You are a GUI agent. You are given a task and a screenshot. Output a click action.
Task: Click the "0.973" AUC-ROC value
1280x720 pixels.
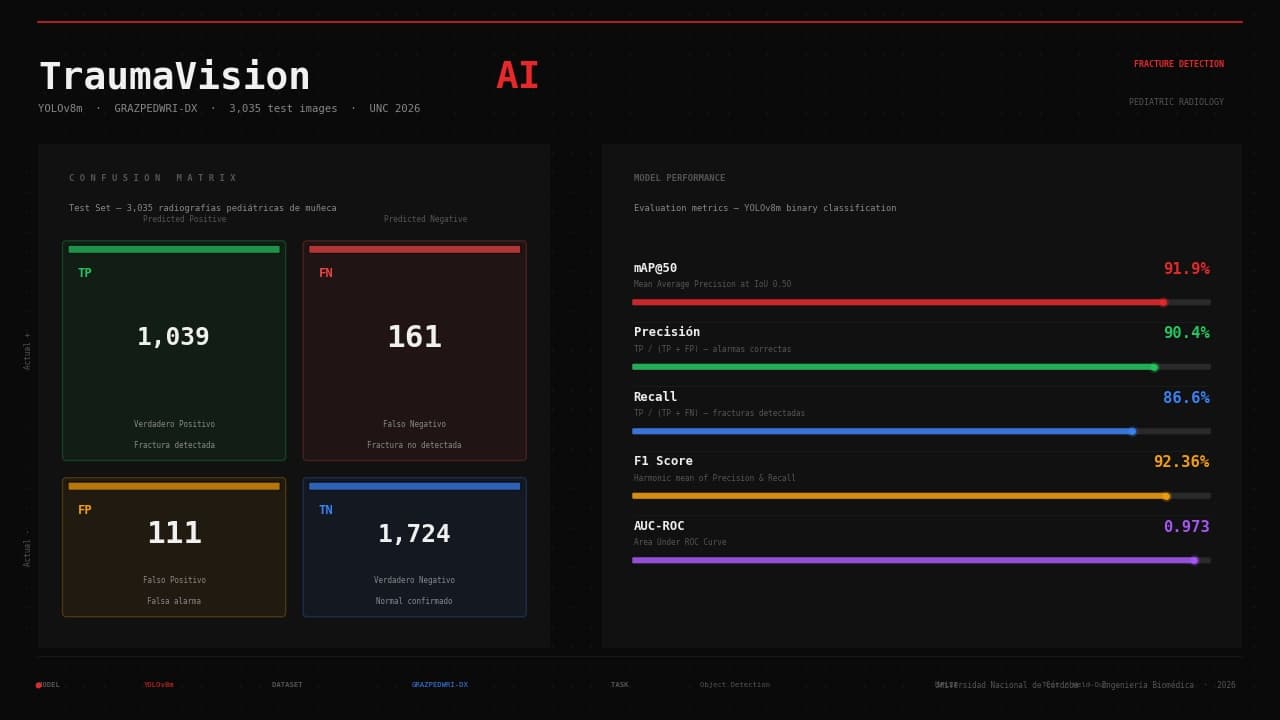click(x=1186, y=527)
